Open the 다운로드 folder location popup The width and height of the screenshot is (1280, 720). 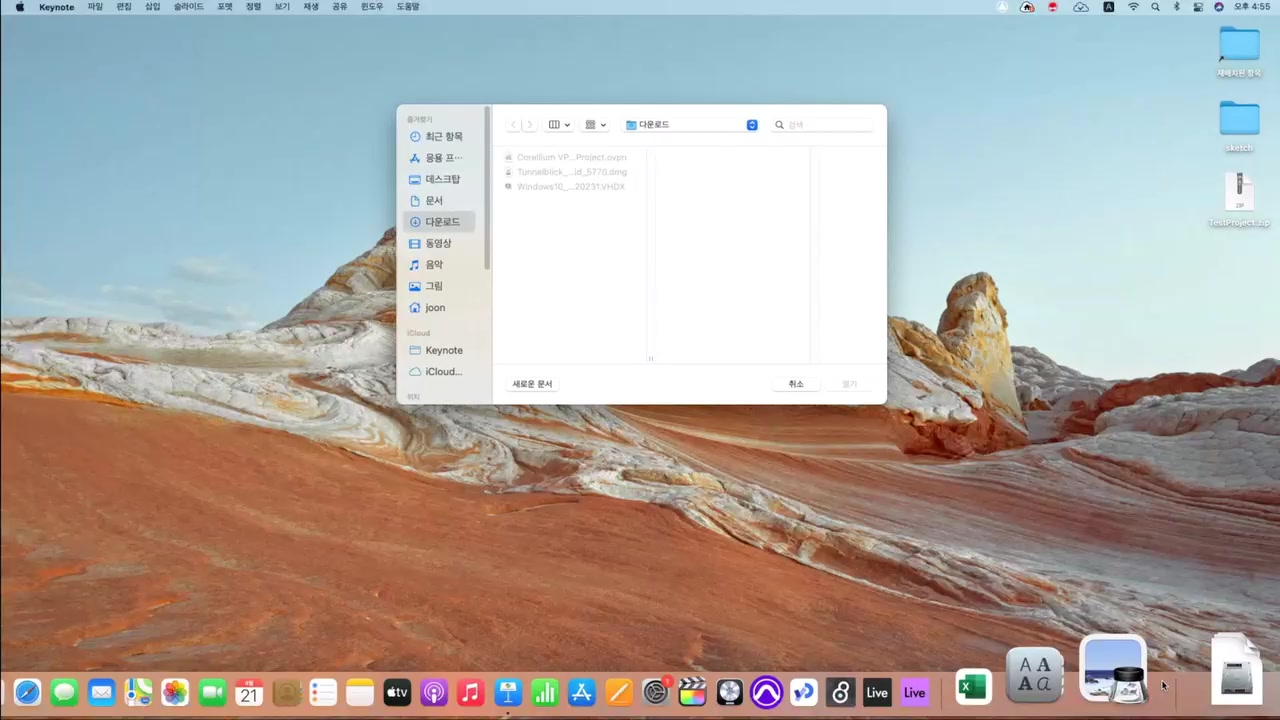pos(691,125)
